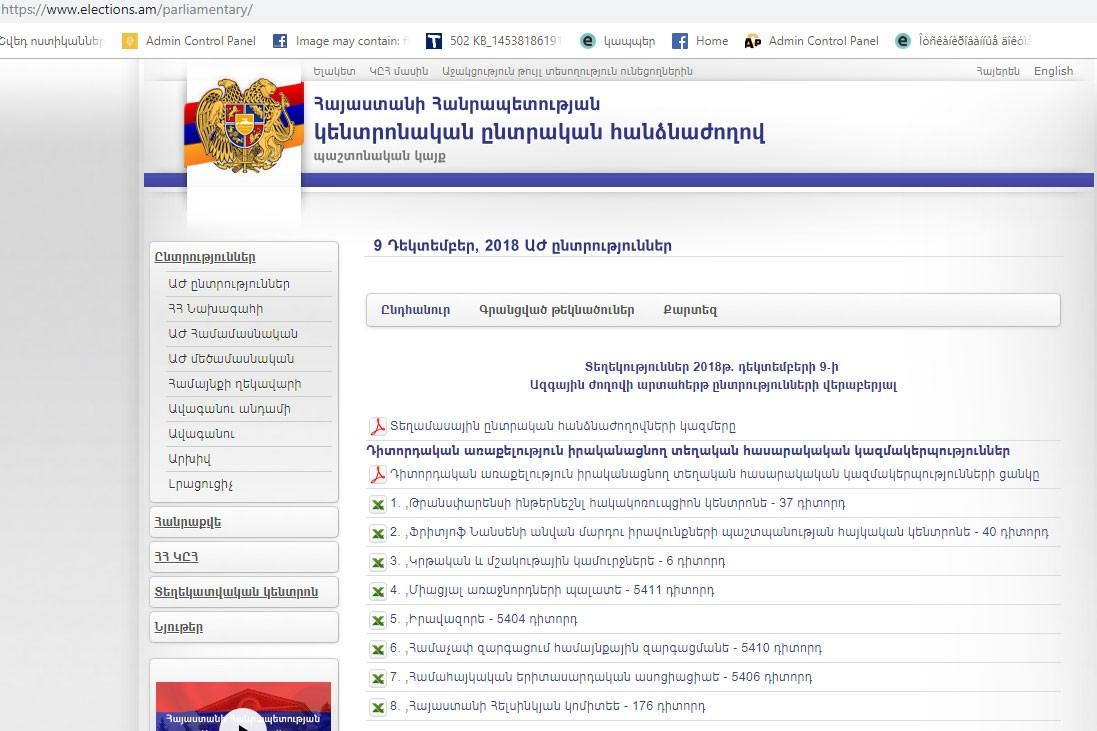This screenshot has height=731, width=1097.
Task: Open the ՀՀ ԿԸՀ sidebar section
Action: [176, 557]
